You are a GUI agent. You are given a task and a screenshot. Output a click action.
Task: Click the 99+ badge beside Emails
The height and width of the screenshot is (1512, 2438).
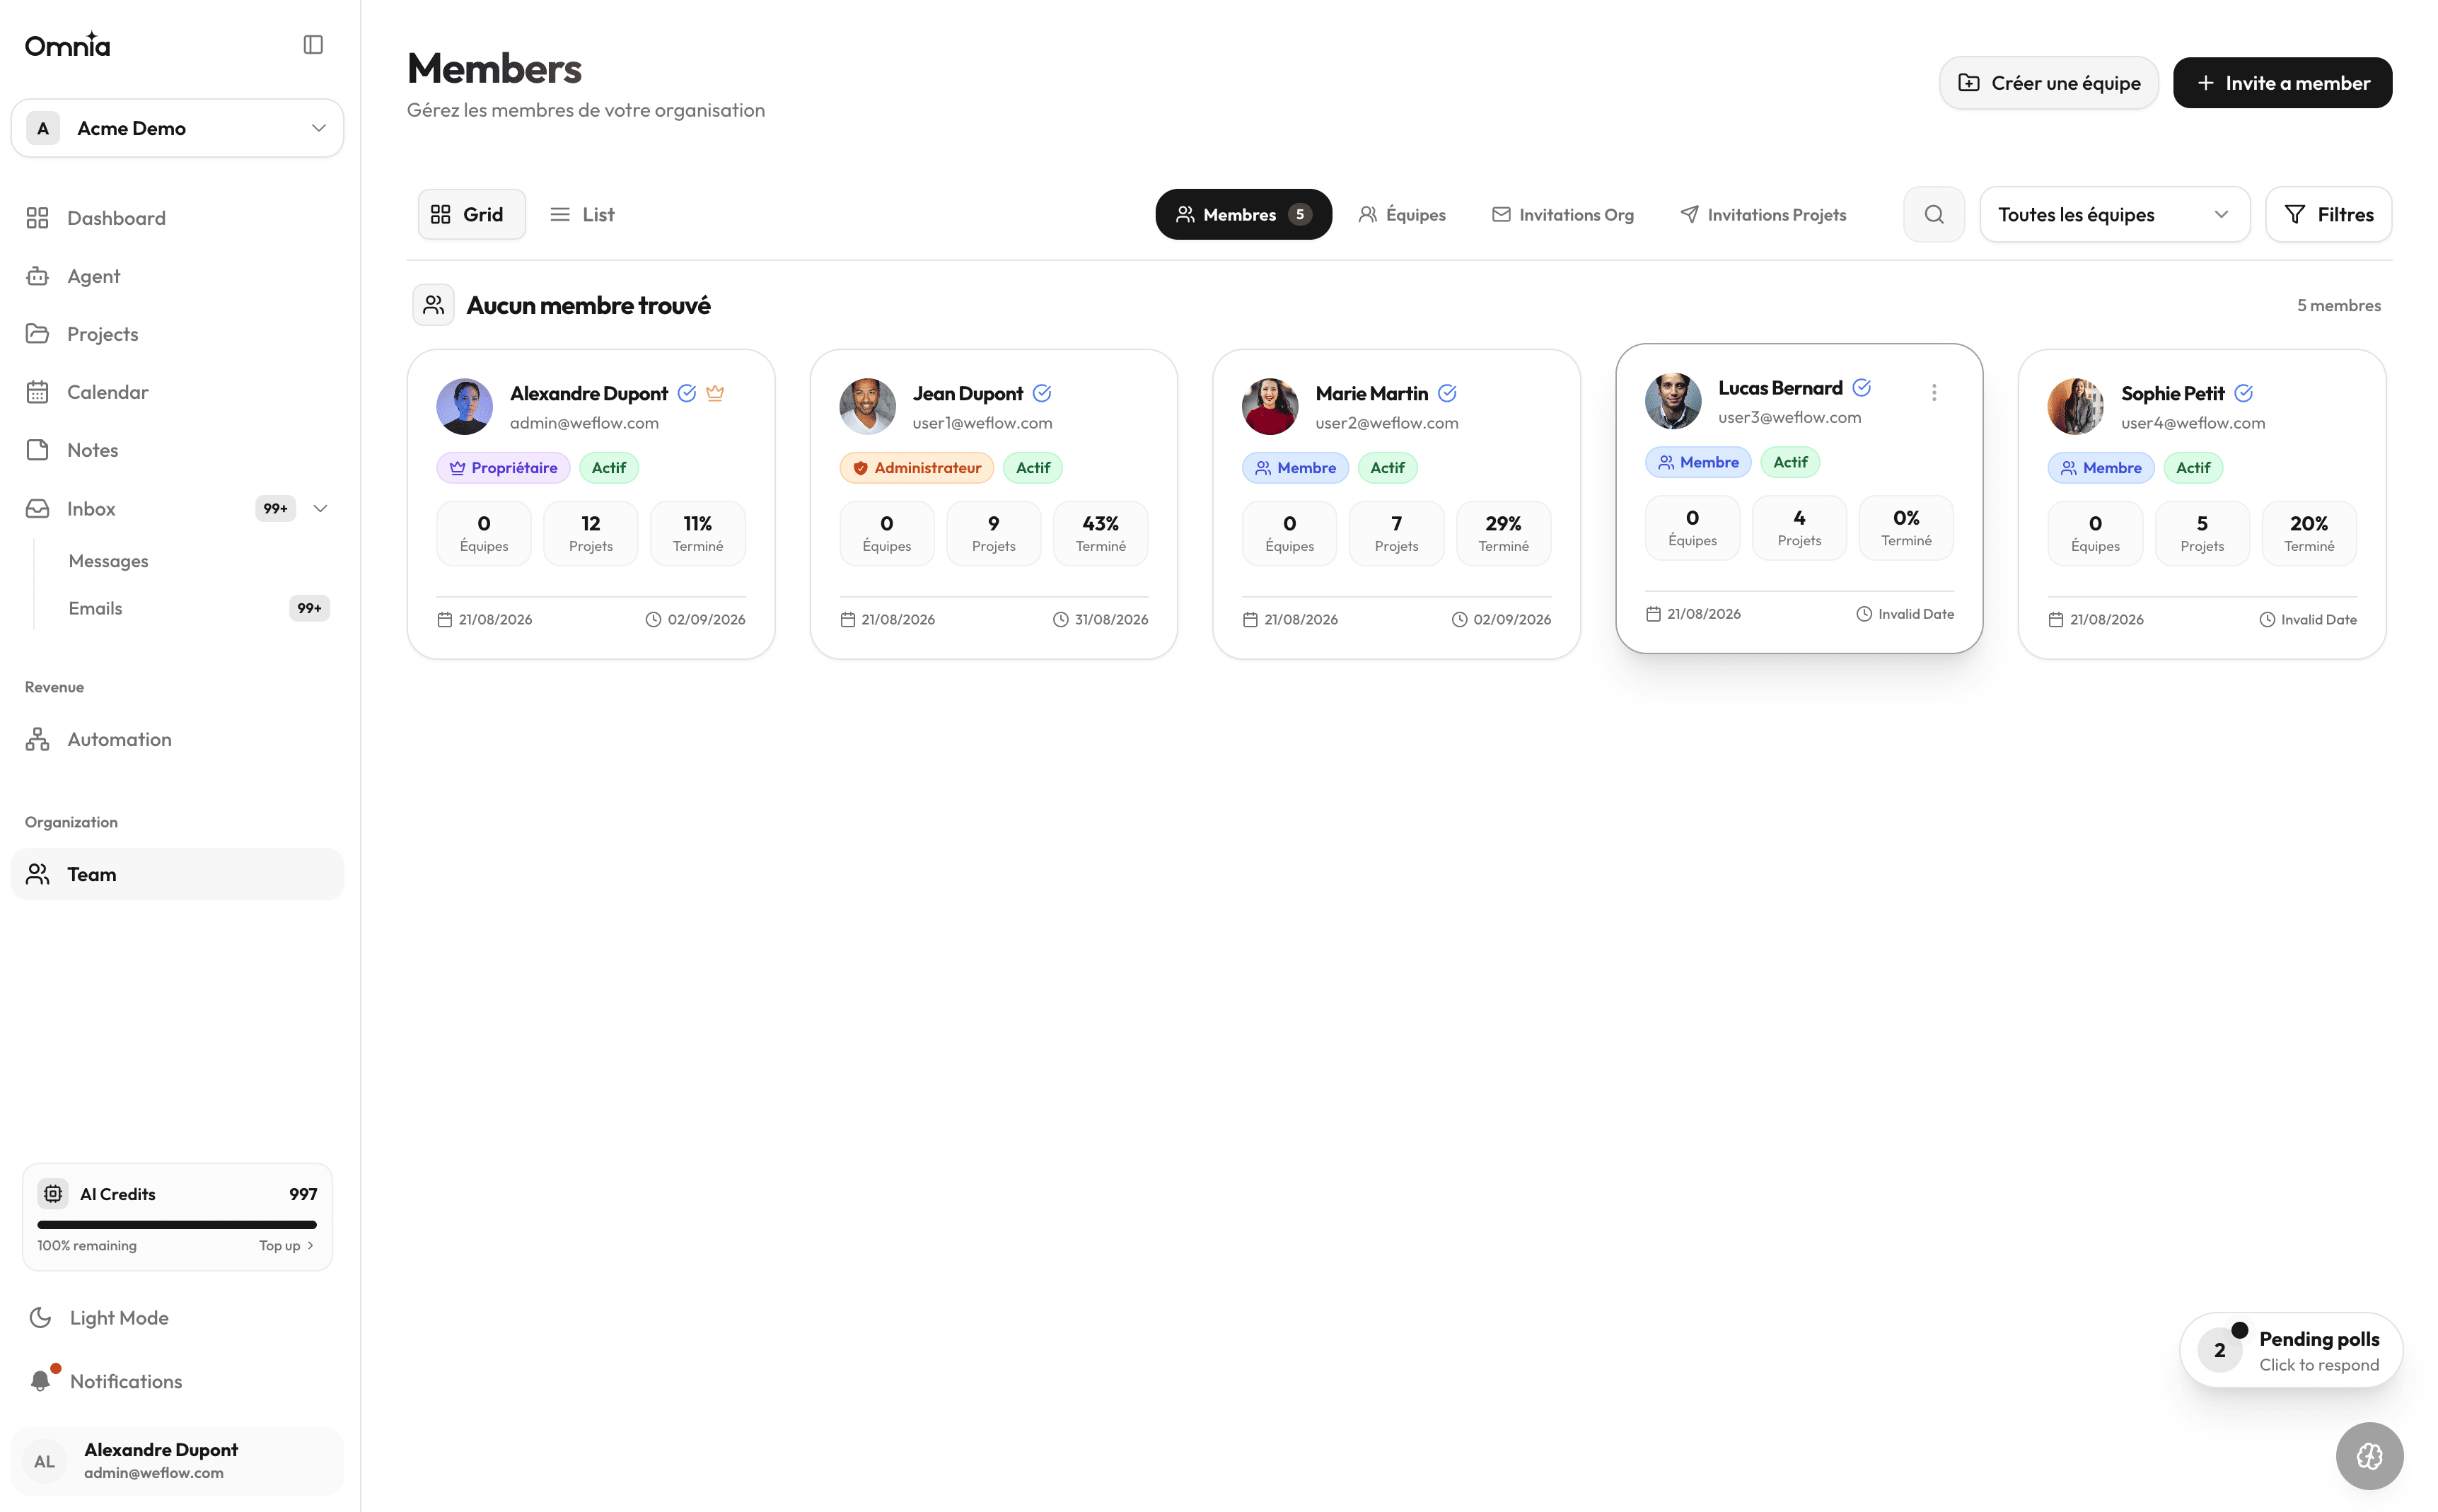pyautogui.click(x=309, y=608)
